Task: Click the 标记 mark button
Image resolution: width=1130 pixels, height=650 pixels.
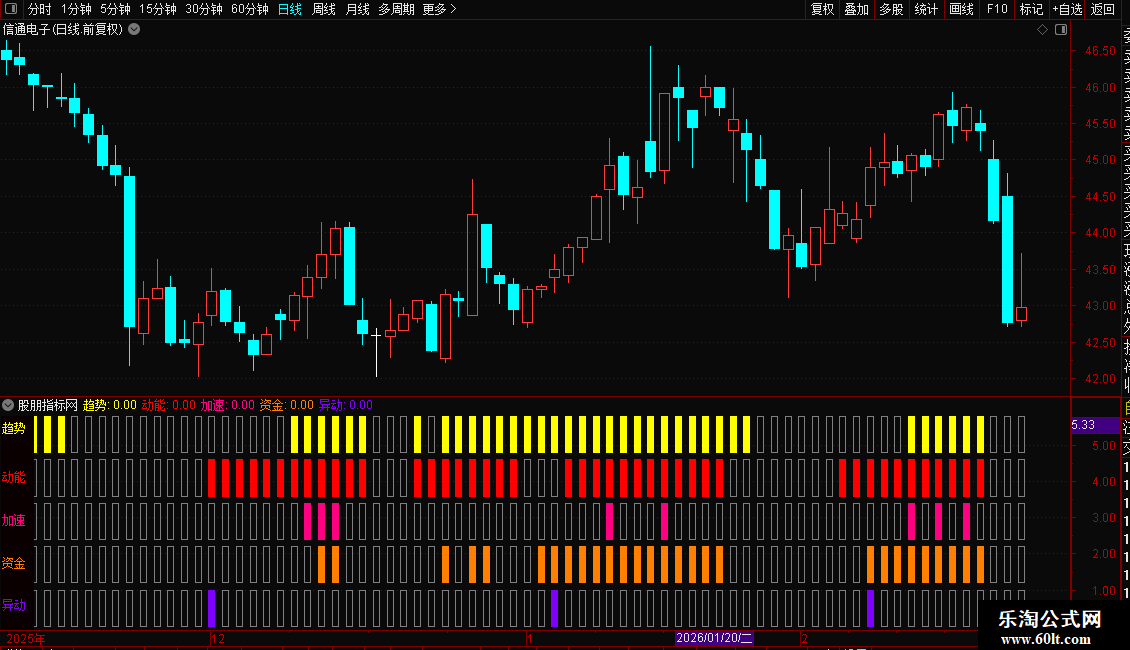Action: (1031, 9)
